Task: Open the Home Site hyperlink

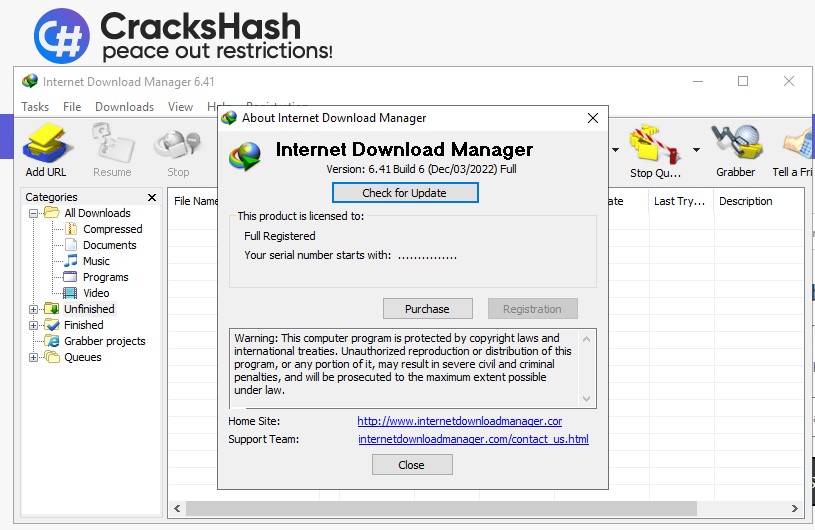Action: 459,421
